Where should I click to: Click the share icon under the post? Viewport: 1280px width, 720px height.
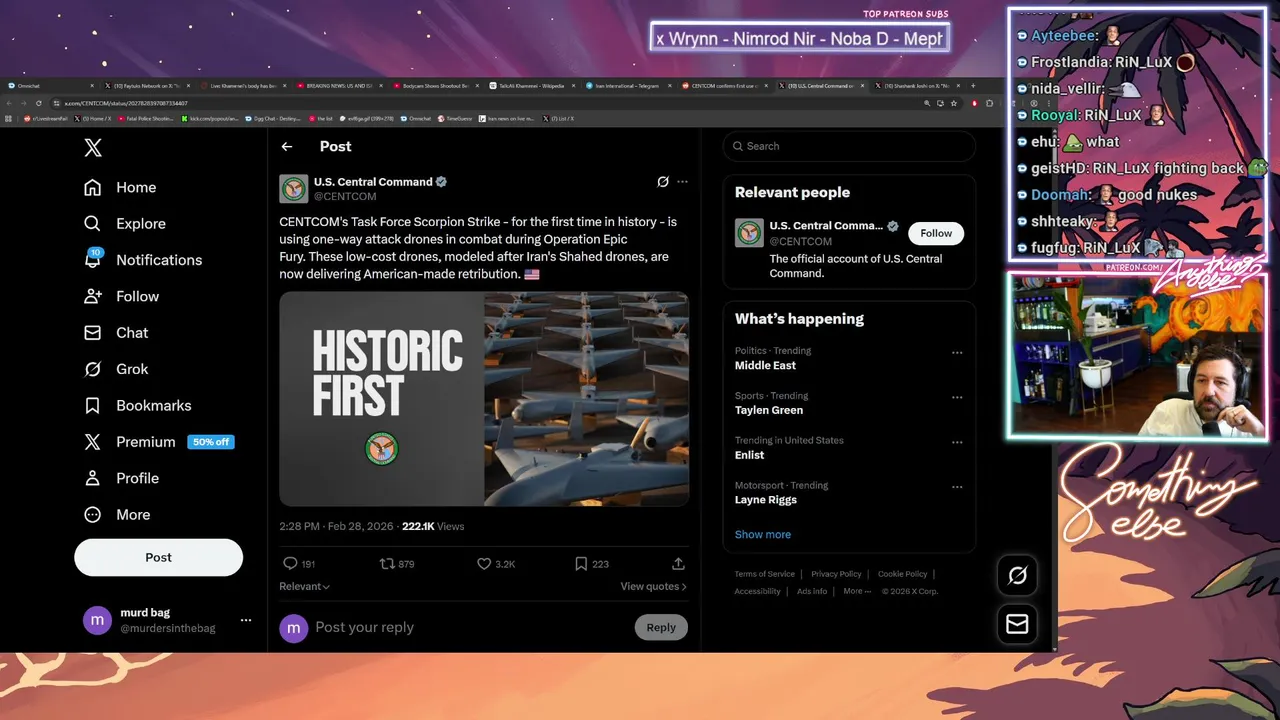(x=678, y=564)
